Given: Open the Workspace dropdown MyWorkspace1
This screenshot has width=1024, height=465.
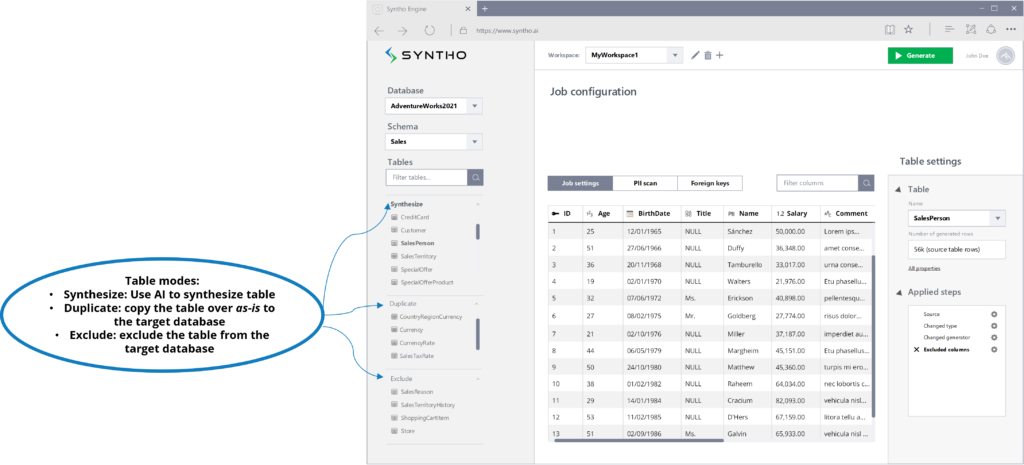Looking at the screenshot, I should 633,56.
